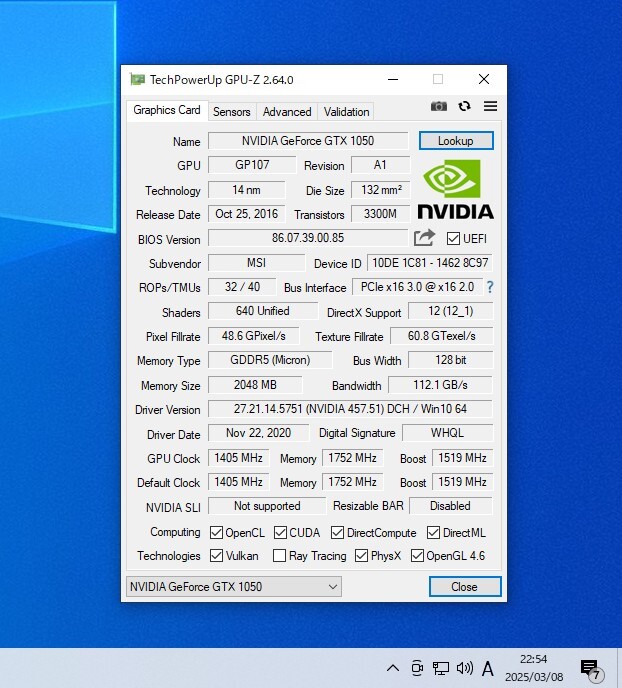Viewport: 622px width, 688px height.
Task: Toggle the Vulkan checkbox
Action: [x=217, y=556]
